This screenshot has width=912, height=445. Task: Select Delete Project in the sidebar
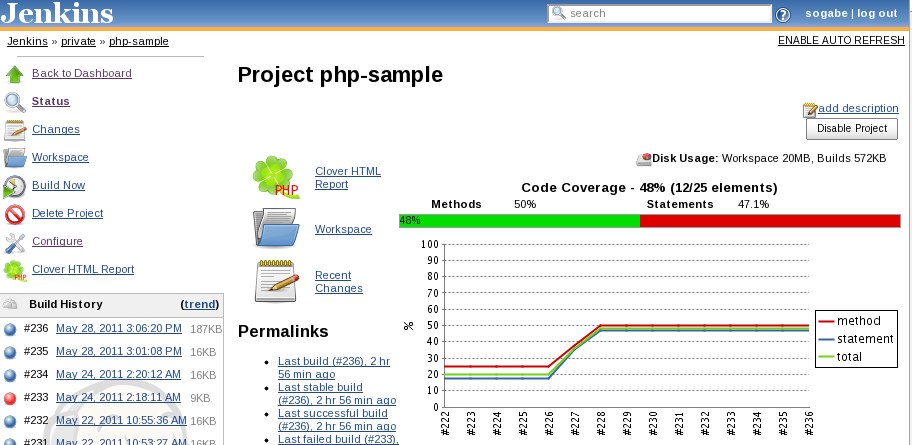67,213
